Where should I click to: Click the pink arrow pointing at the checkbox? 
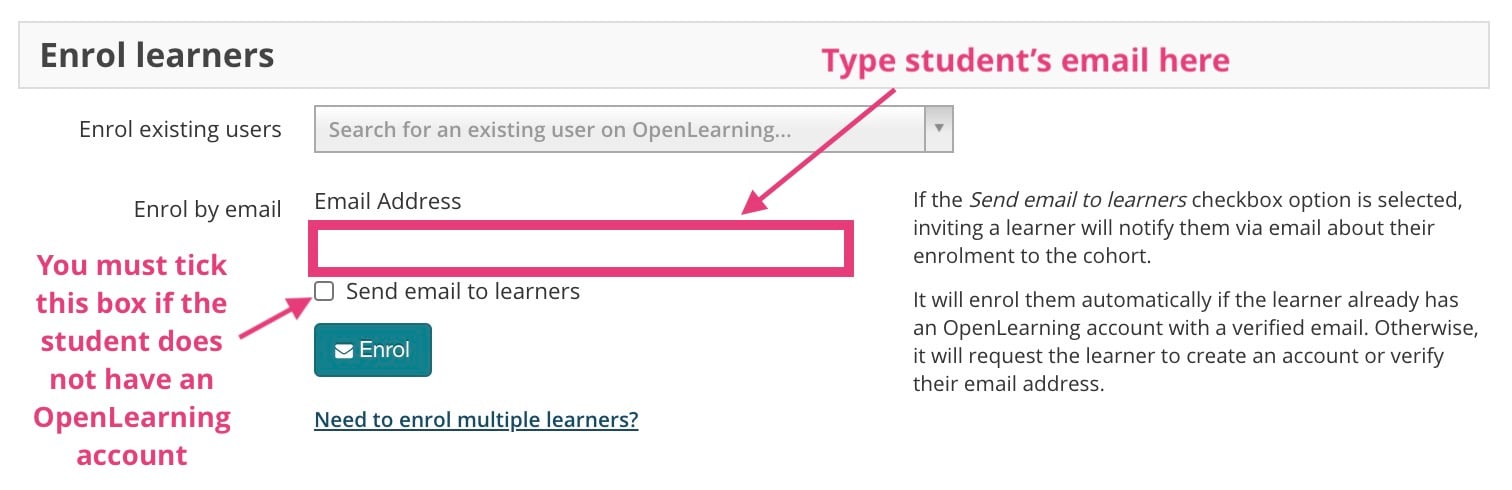(x=276, y=321)
